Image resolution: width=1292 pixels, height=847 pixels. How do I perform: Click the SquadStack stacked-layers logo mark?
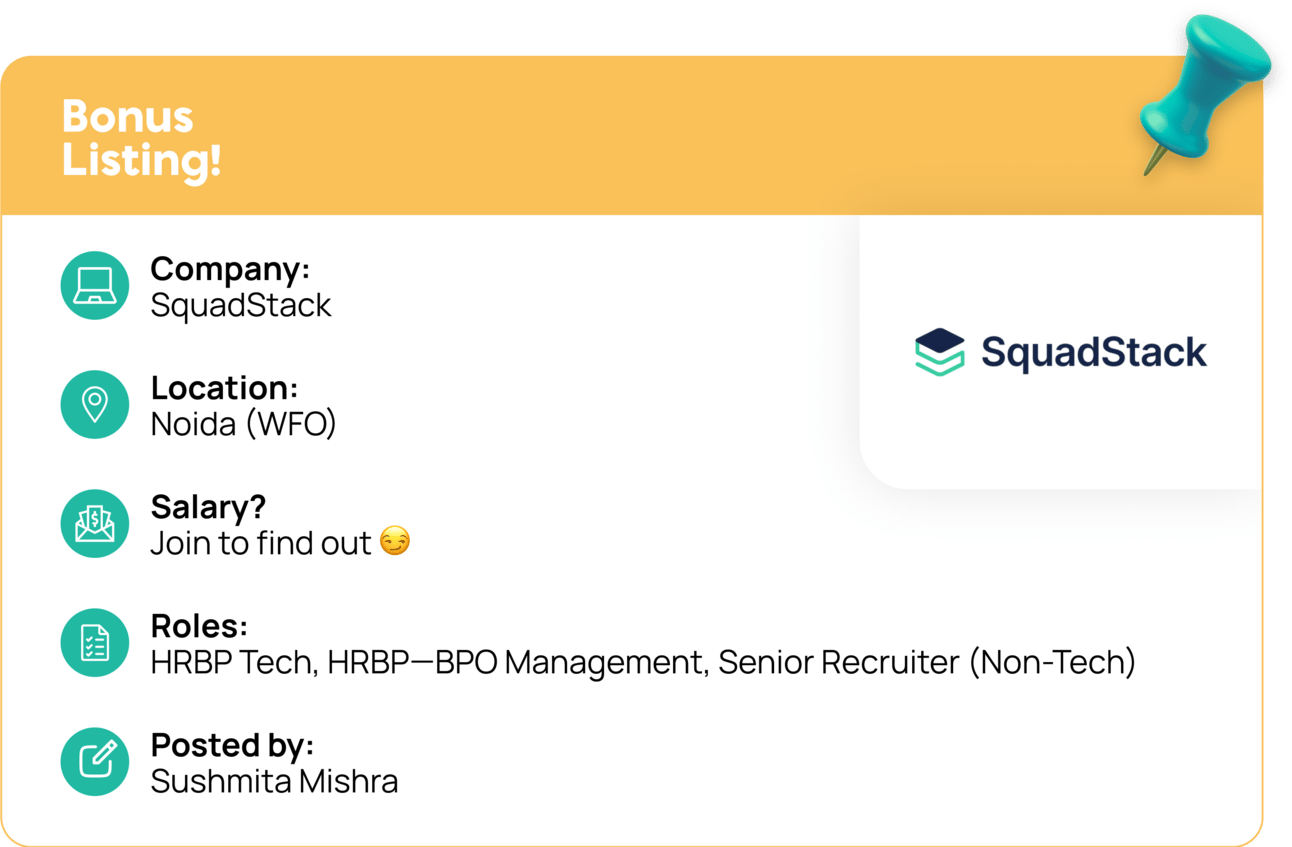(x=940, y=352)
